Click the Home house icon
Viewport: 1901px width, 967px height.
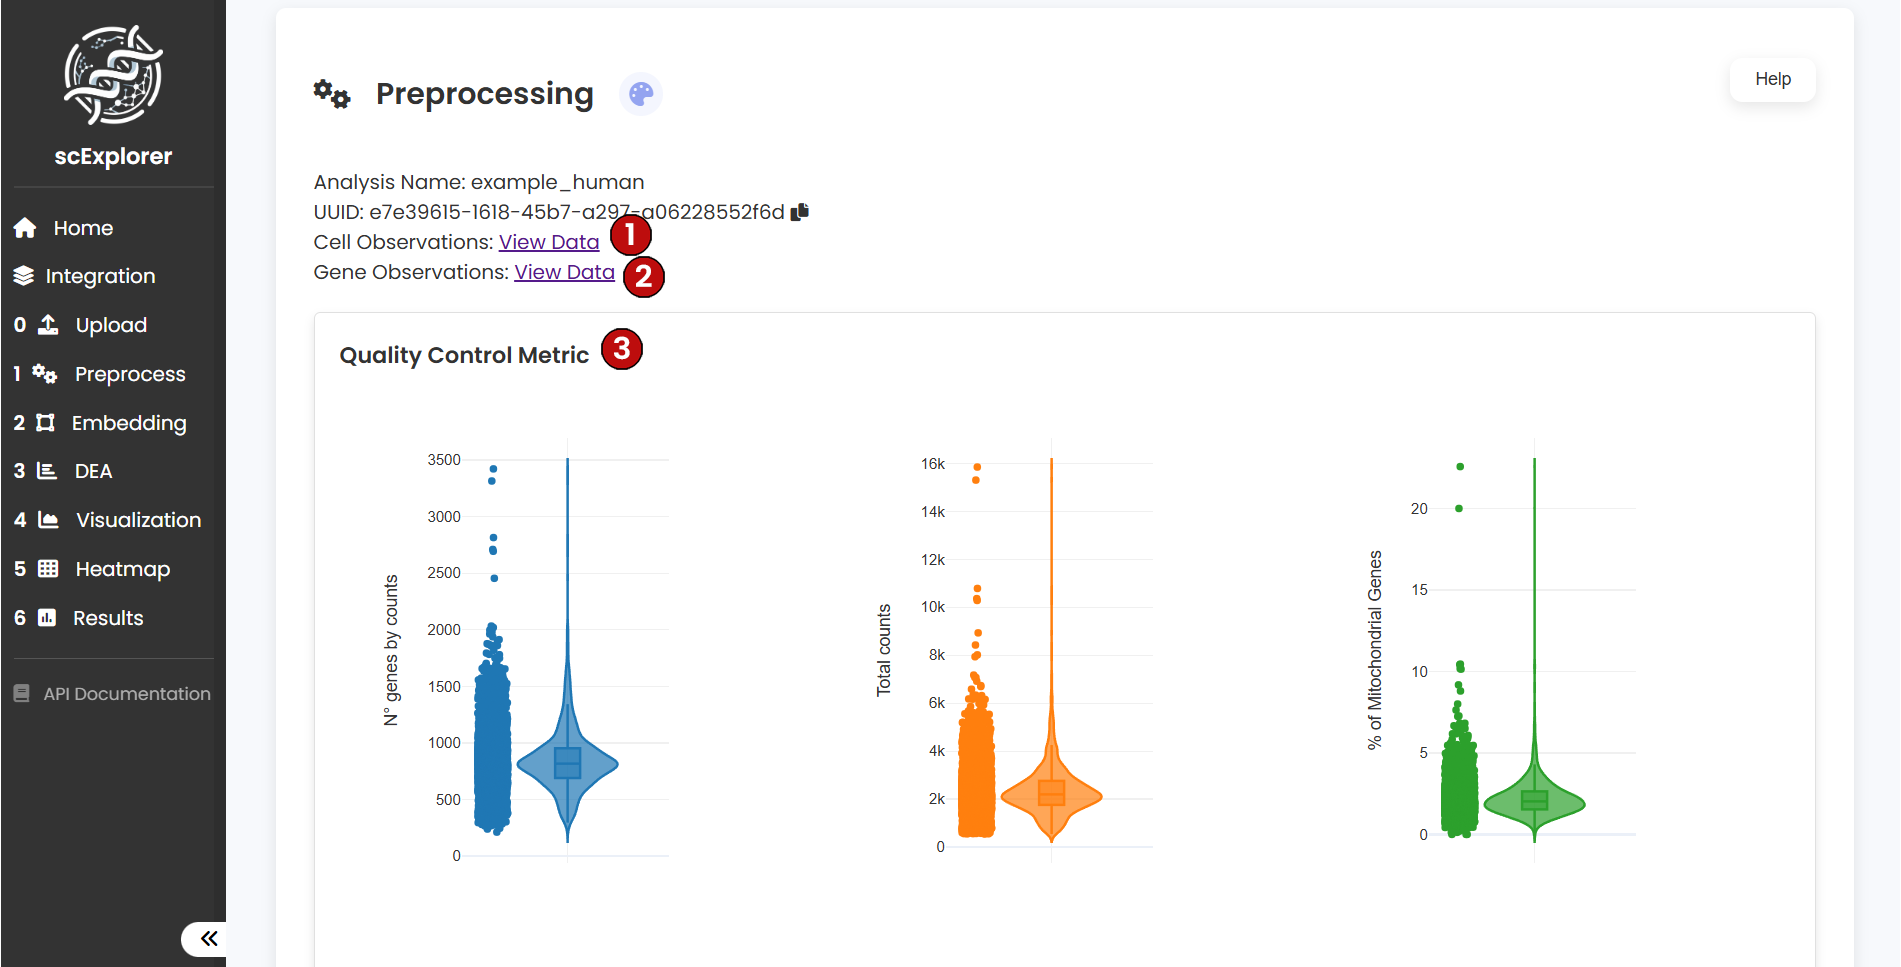pyautogui.click(x=25, y=228)
